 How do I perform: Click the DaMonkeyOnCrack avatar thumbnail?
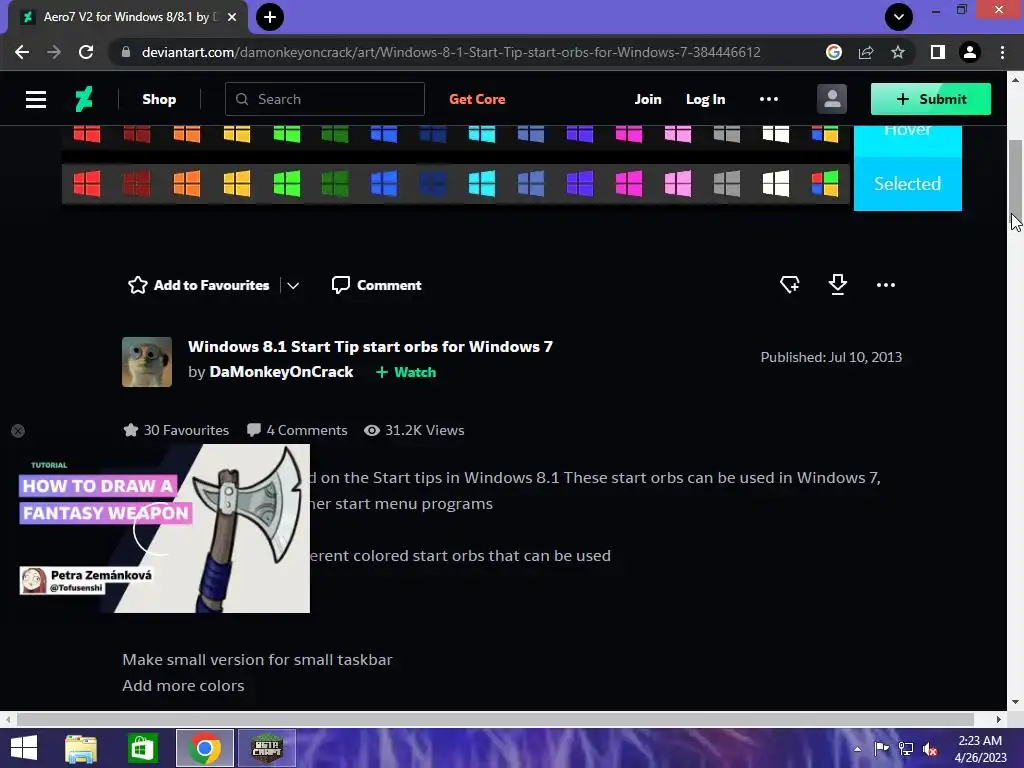[147, 362]
